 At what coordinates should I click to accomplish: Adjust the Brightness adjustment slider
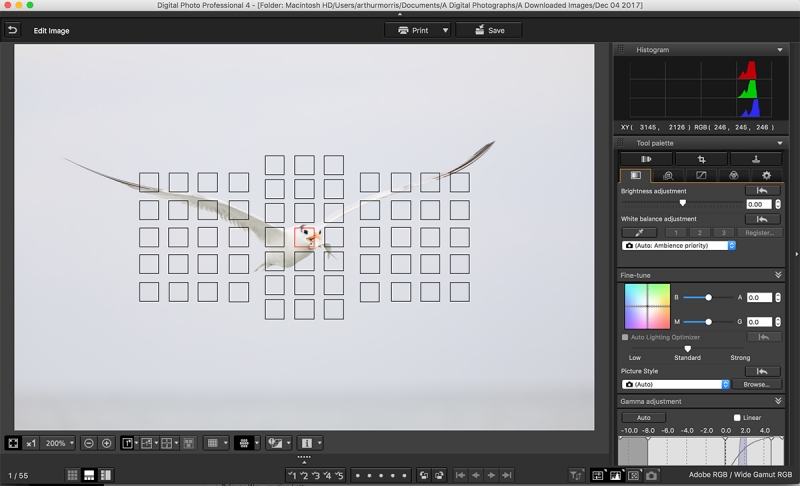click(x=682, y=203)
